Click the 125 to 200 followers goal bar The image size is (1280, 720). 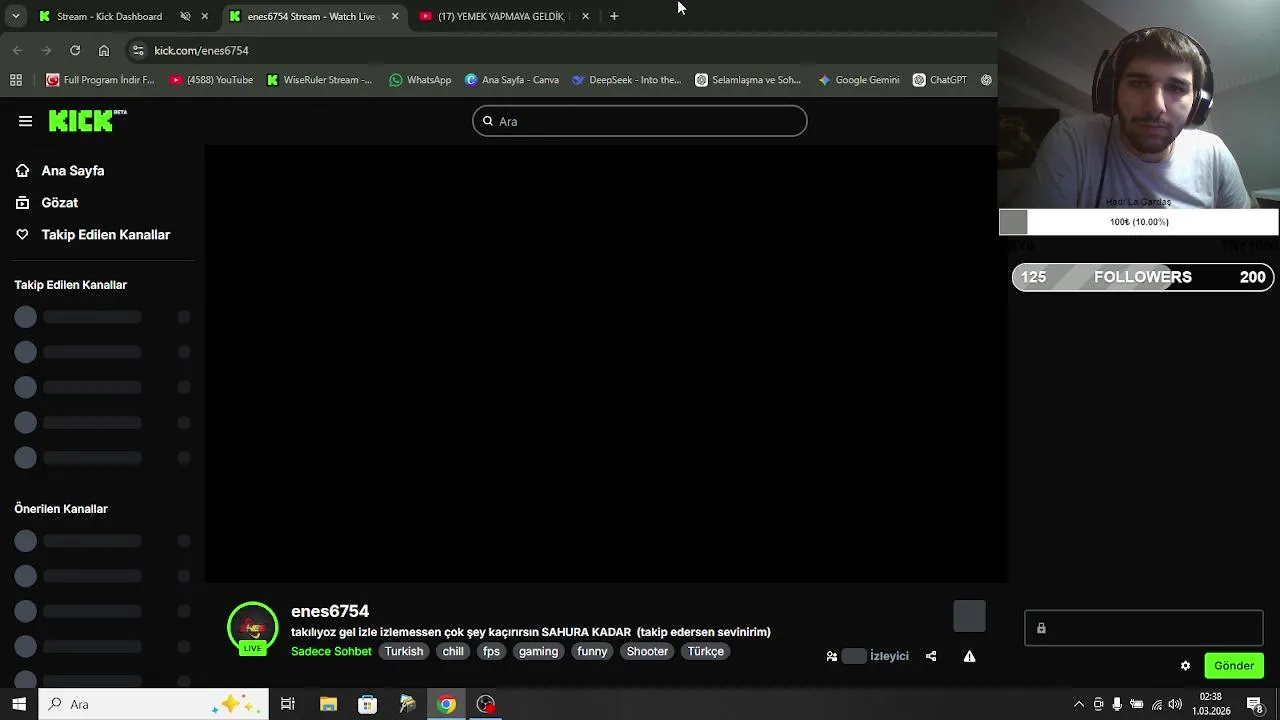click(x=1142, y=277)
